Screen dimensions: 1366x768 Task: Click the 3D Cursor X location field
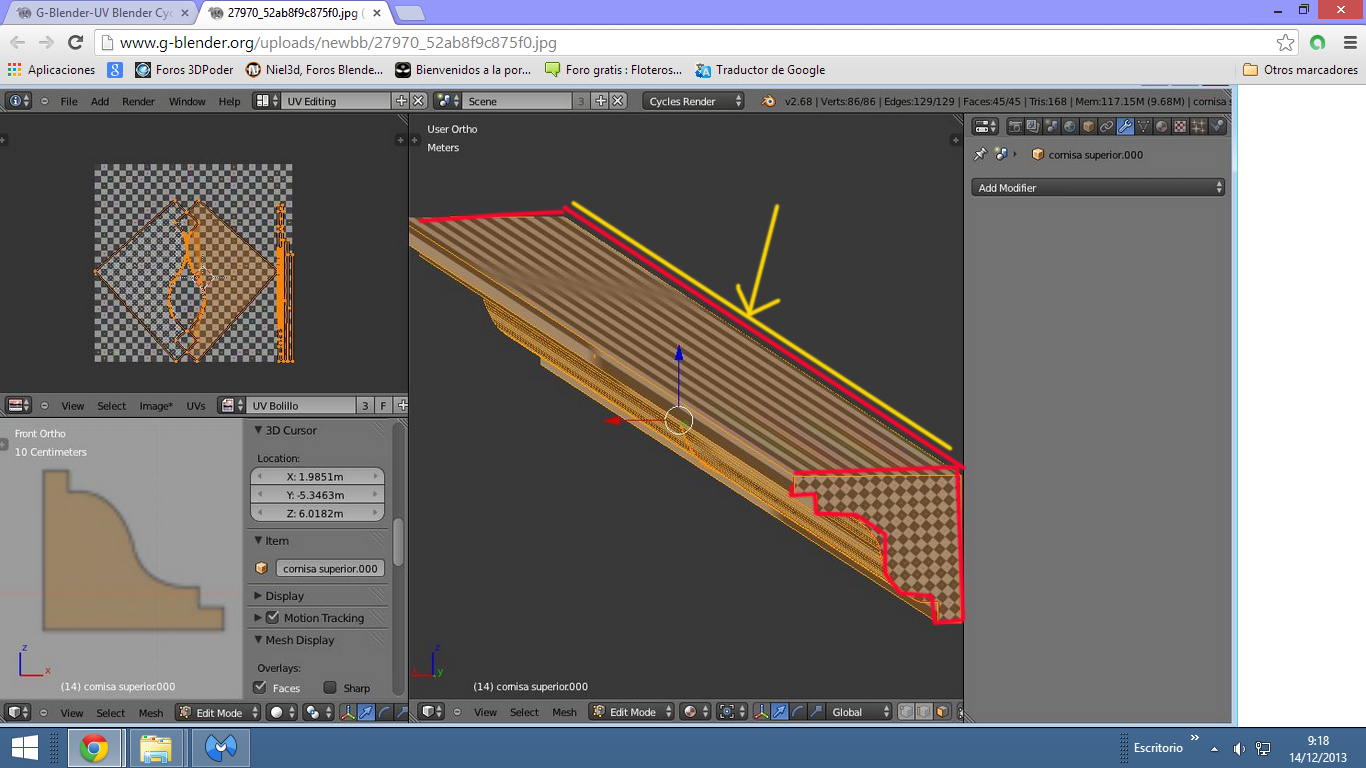click(317, 477)
